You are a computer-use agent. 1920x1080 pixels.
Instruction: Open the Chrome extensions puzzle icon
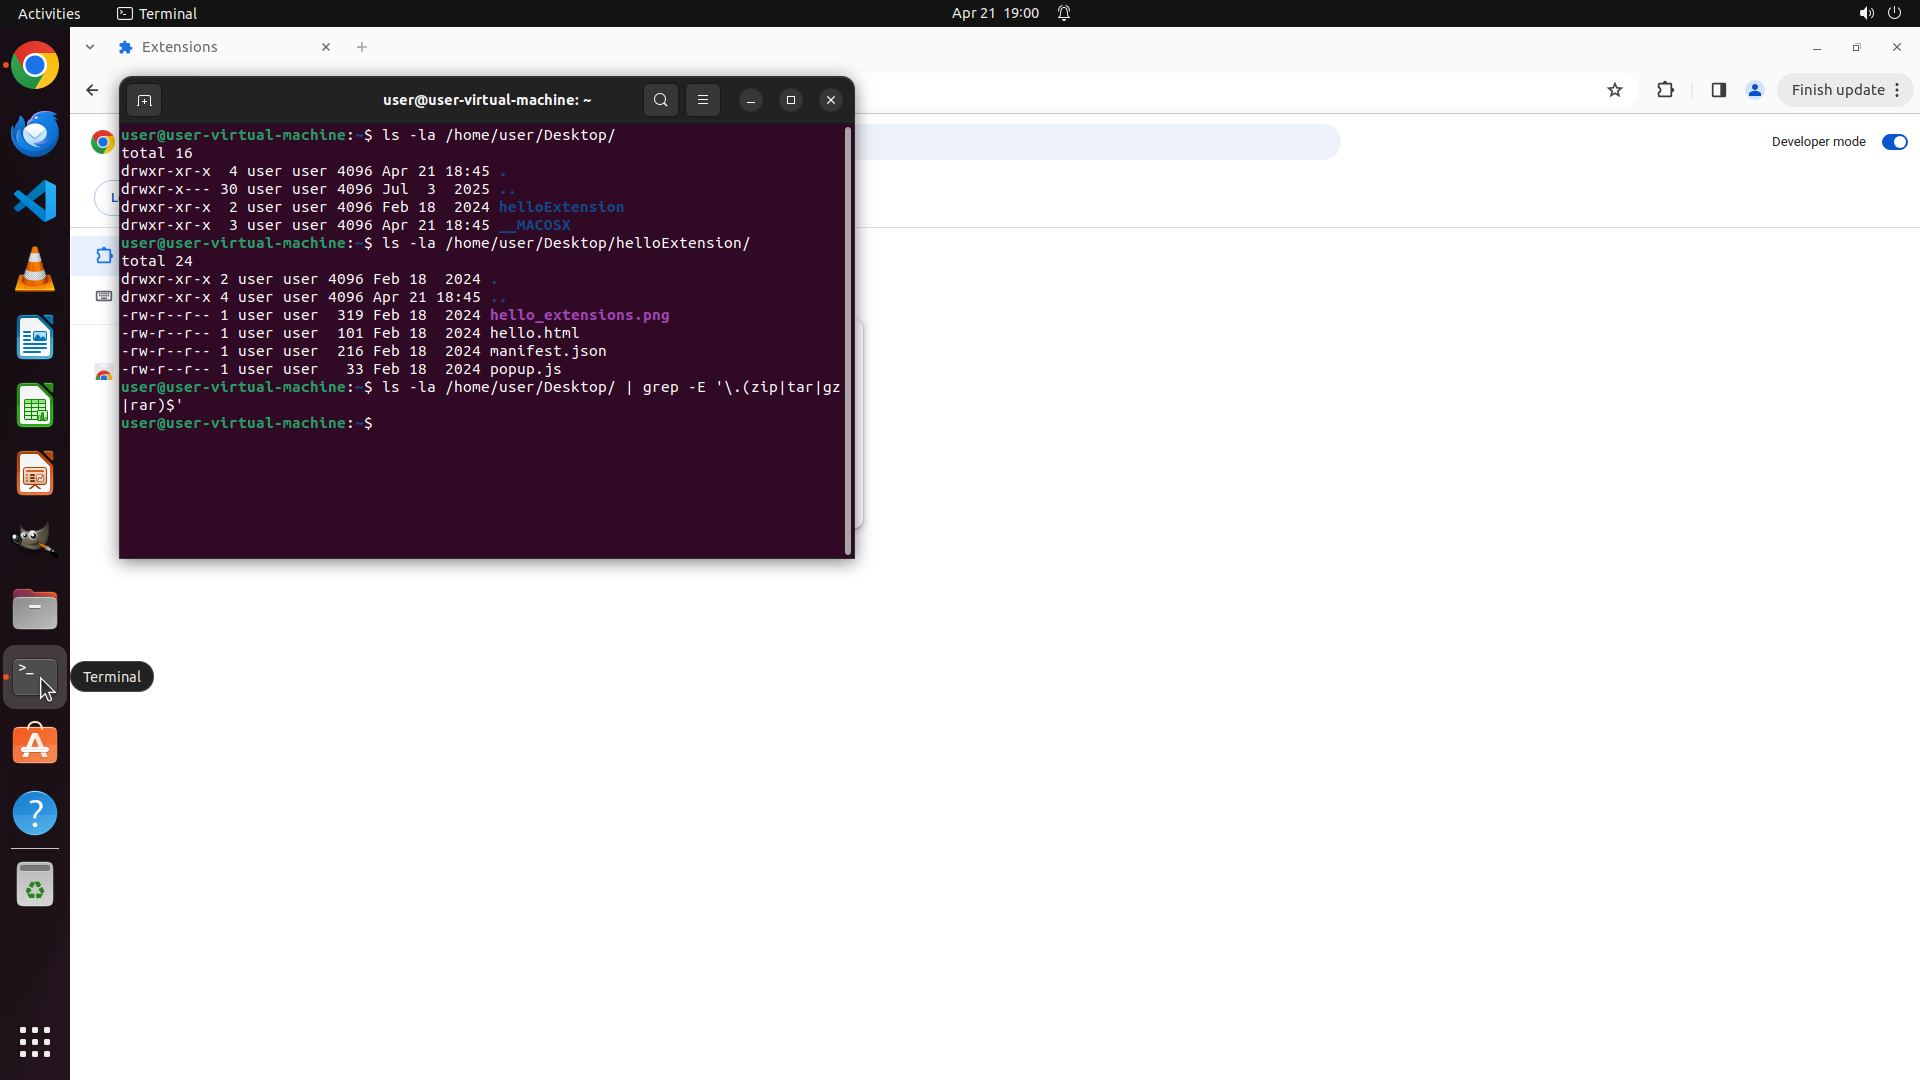point(1665,90)
